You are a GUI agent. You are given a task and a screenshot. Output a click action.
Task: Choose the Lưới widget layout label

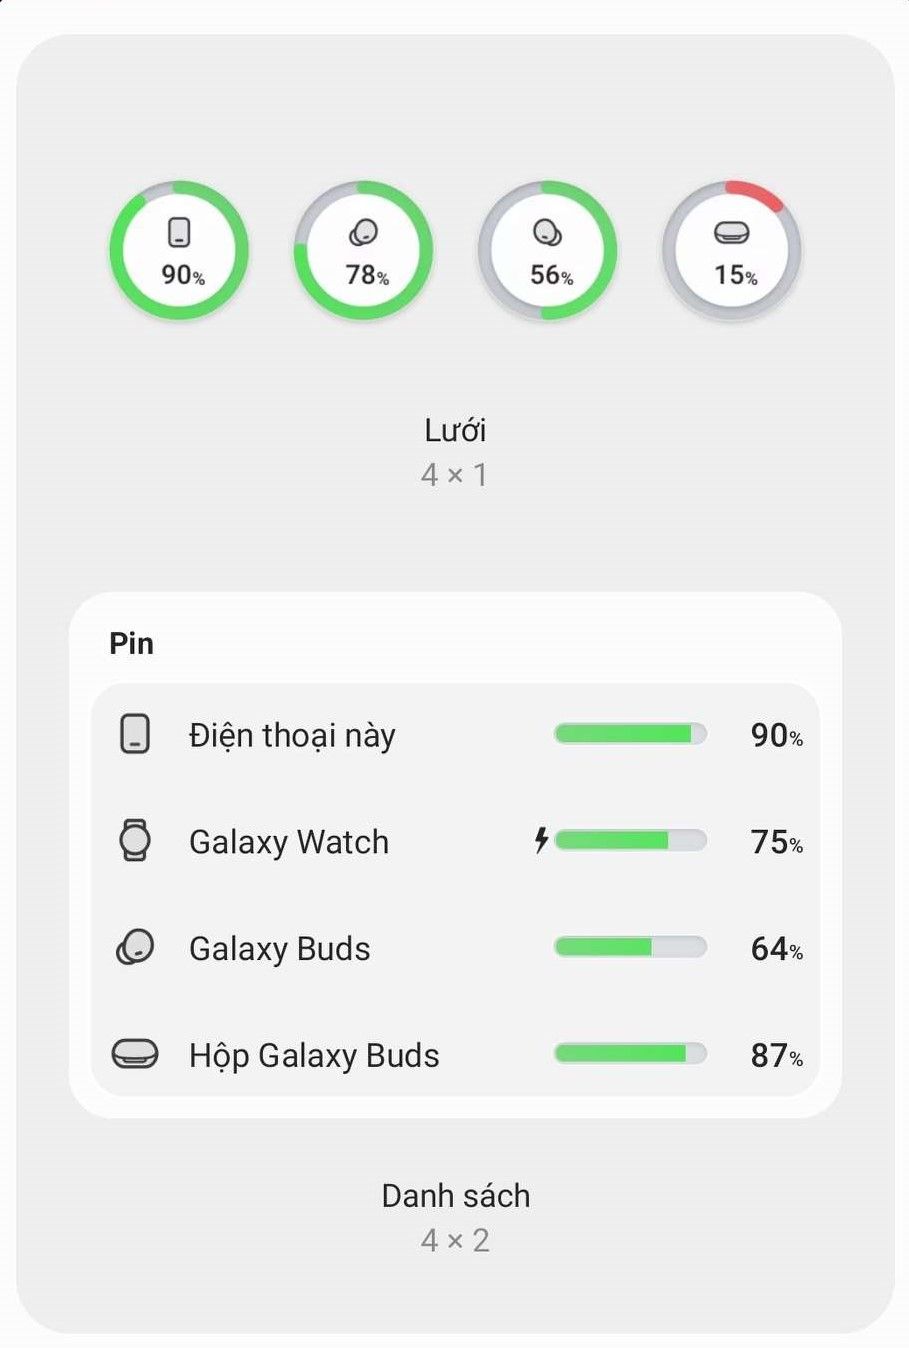[455, 430]
